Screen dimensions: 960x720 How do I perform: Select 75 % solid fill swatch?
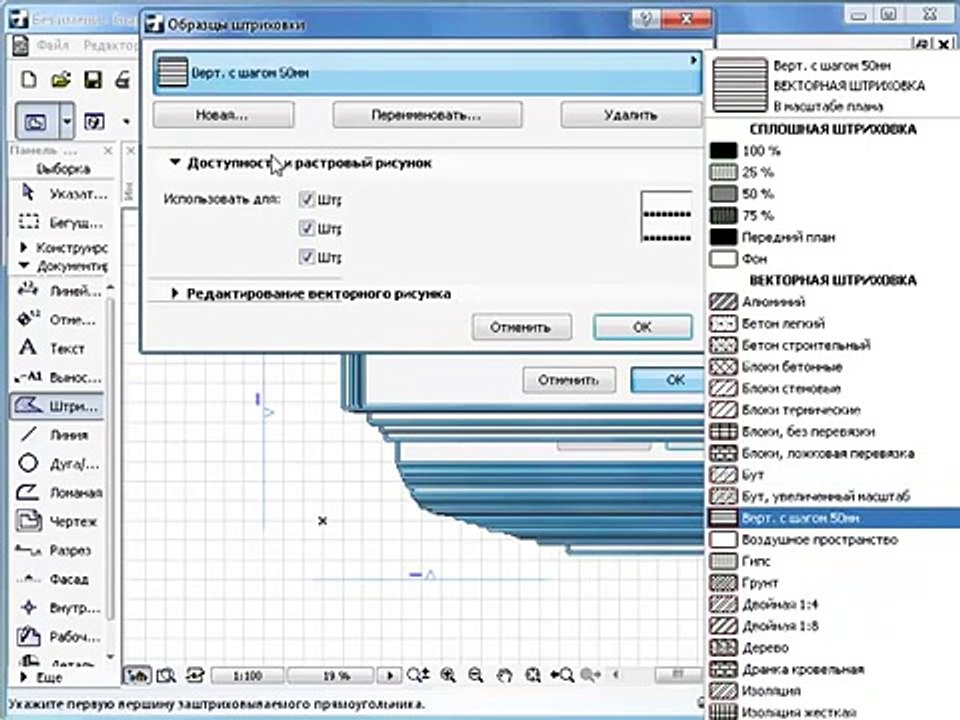pyautogui.click(x=723, y=216)
